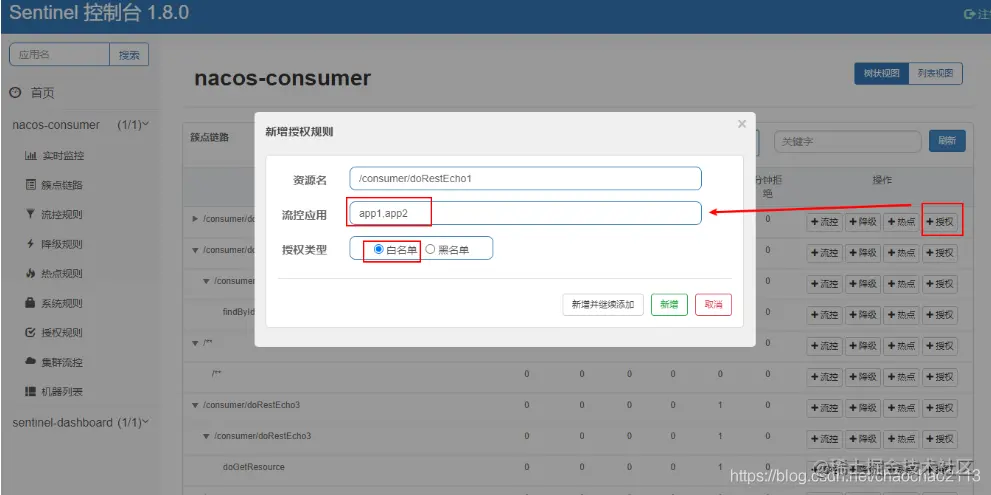
Task: Click the bar chart icon for 实时监控
Action: pos(30,156)
